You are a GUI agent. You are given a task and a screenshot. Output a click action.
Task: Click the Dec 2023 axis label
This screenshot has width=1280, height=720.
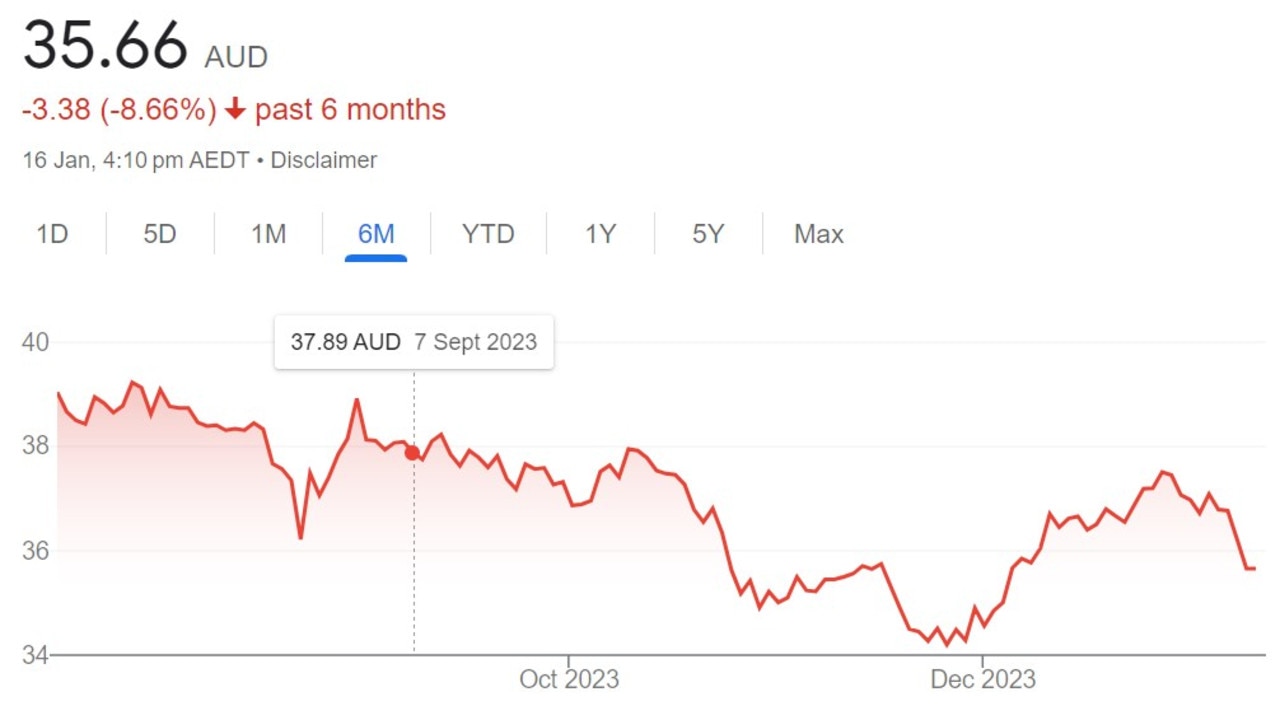(983, 680)
